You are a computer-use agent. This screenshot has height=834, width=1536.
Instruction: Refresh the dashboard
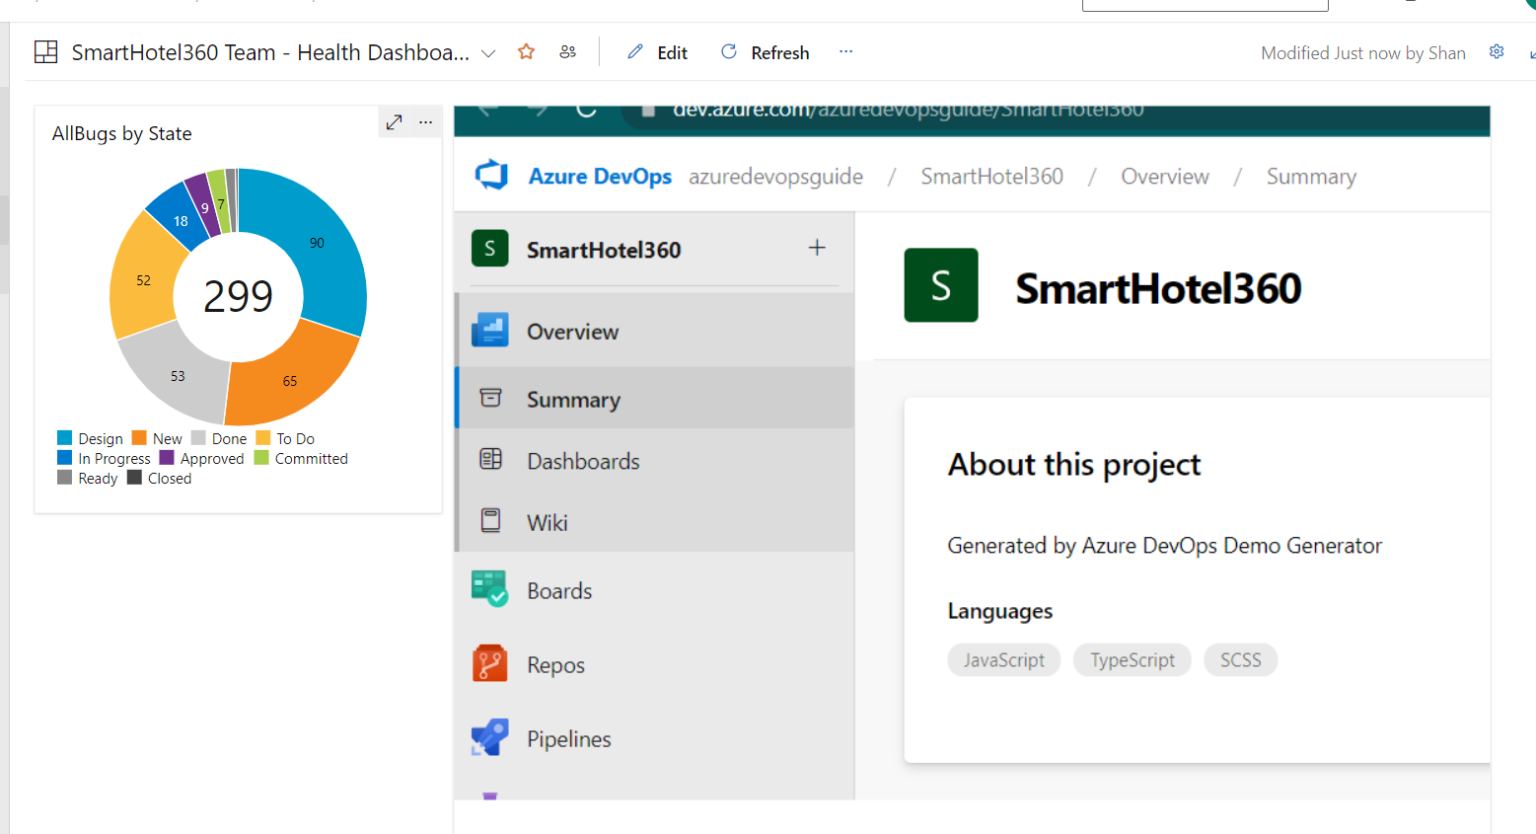(765, 53)
